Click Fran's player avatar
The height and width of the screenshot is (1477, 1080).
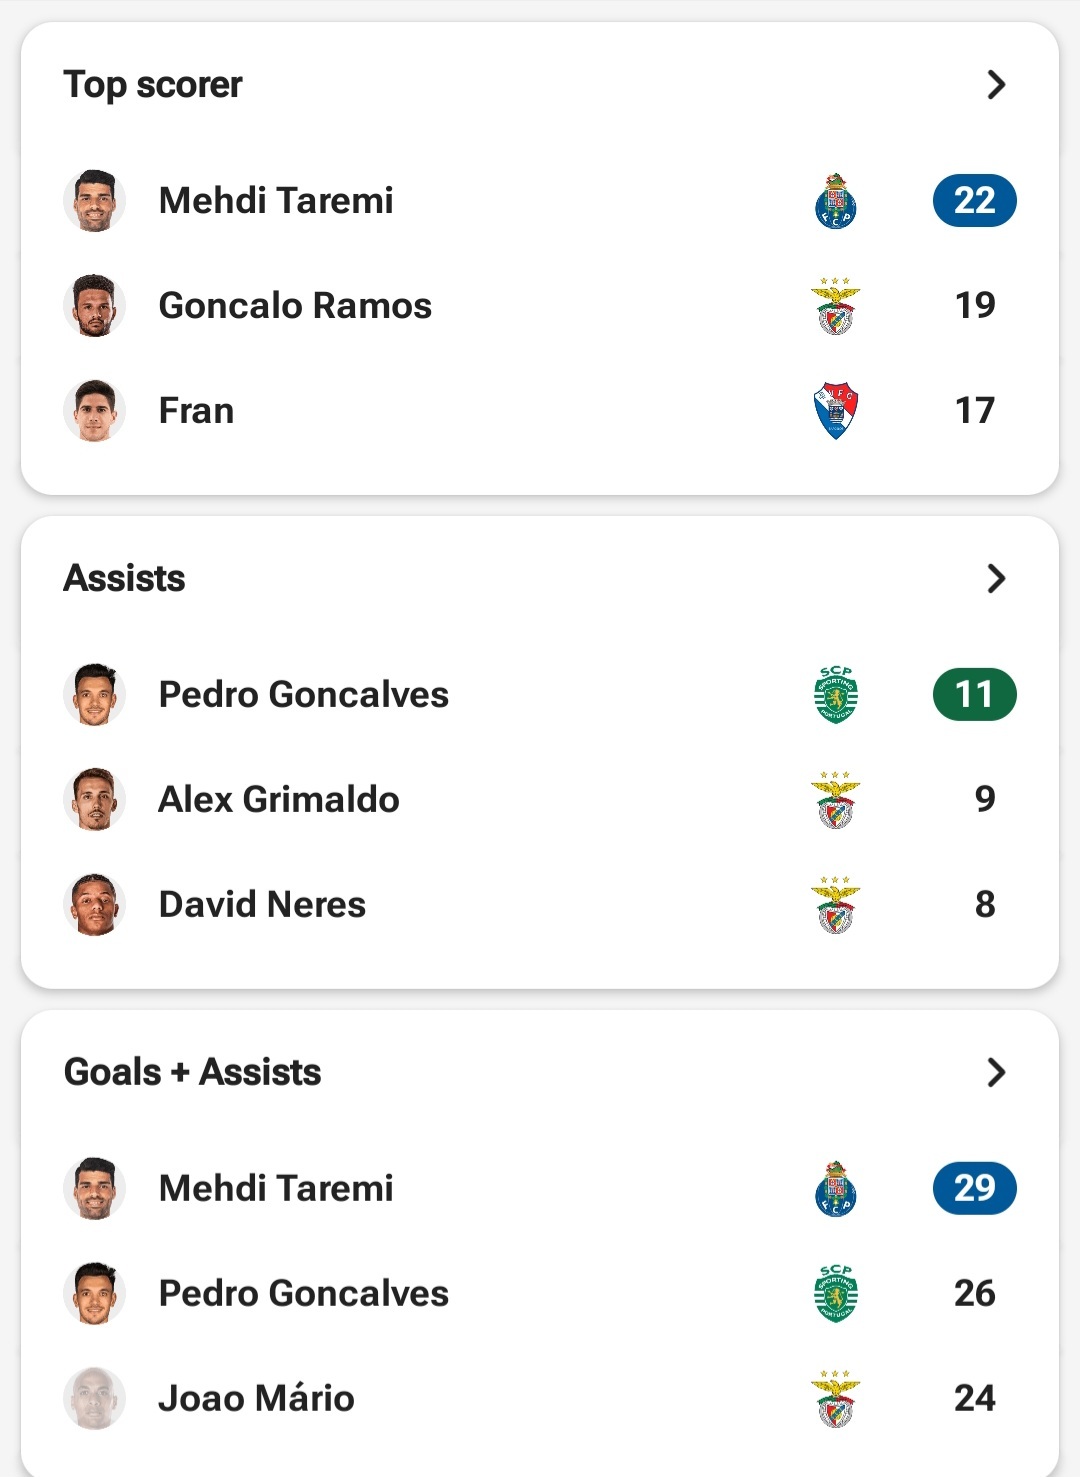coord(94,411)
